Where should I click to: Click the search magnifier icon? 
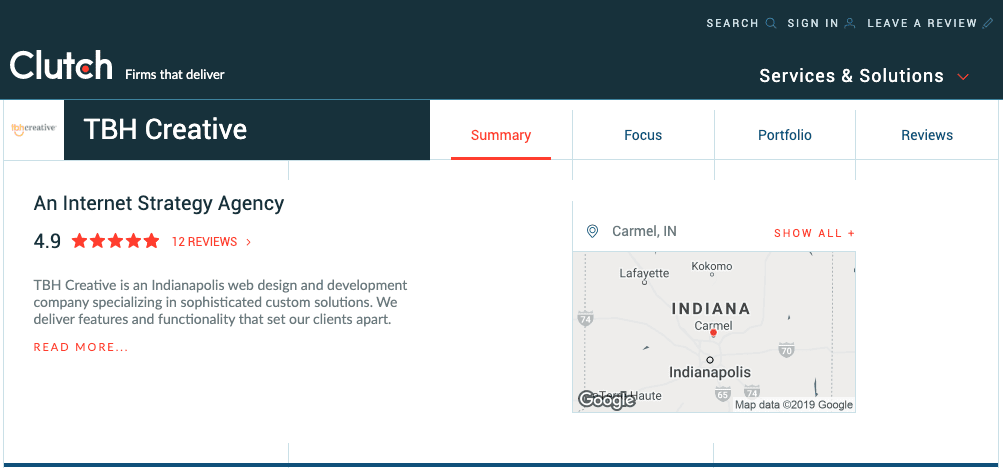pyautogui.click(x=771, y=23)
